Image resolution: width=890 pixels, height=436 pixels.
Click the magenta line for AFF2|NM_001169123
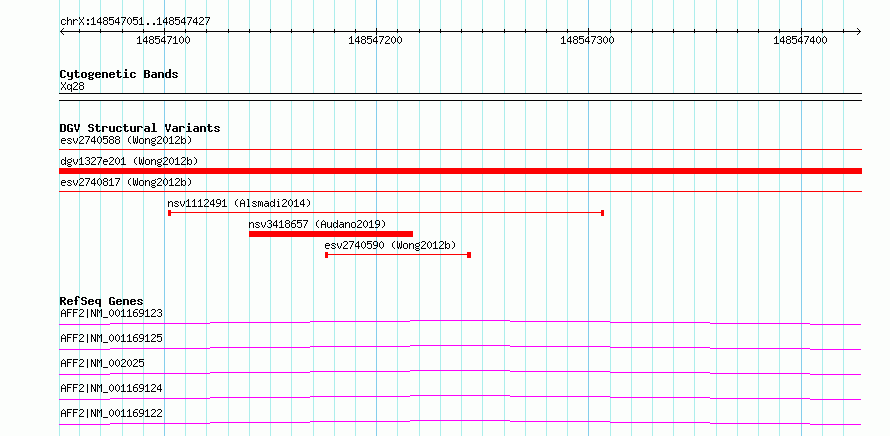(x=461, y=322)
